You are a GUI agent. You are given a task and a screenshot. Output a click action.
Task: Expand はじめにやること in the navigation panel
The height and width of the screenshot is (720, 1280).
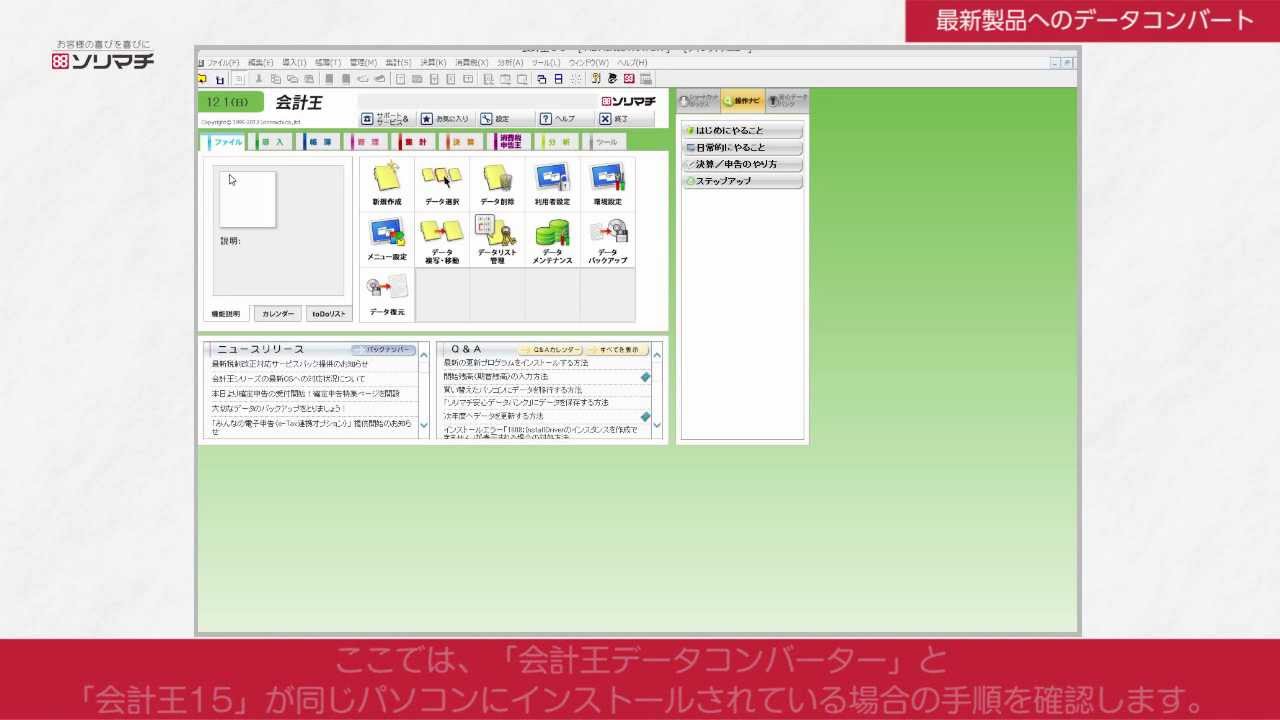[743, 131]
